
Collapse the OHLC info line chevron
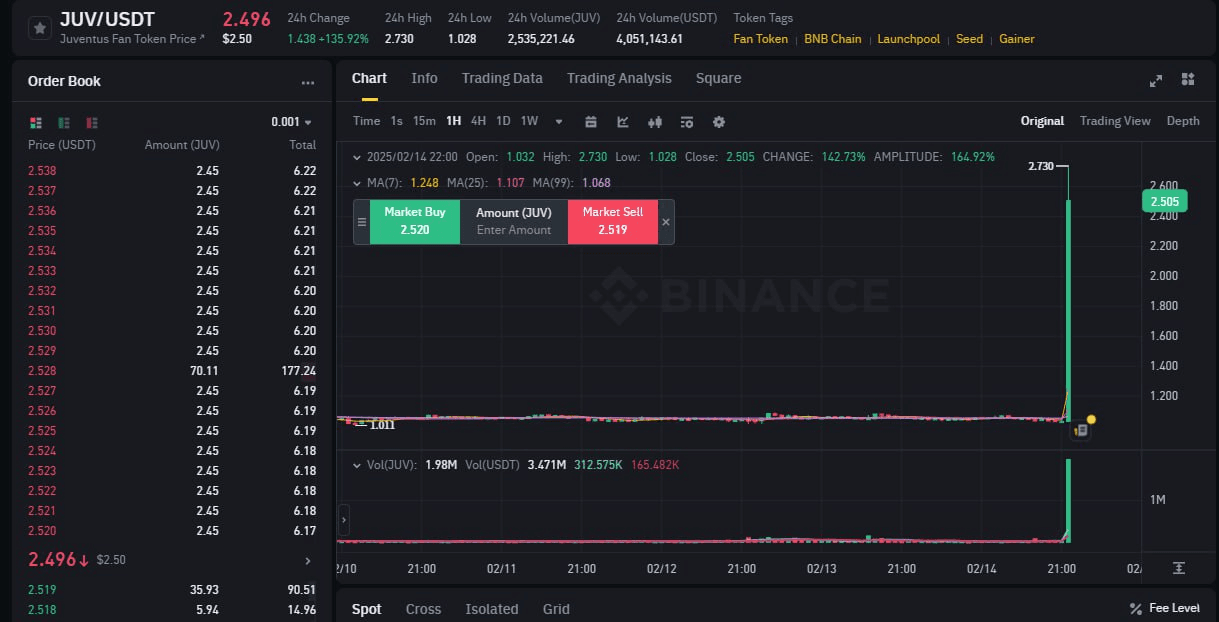coord(358,157)
